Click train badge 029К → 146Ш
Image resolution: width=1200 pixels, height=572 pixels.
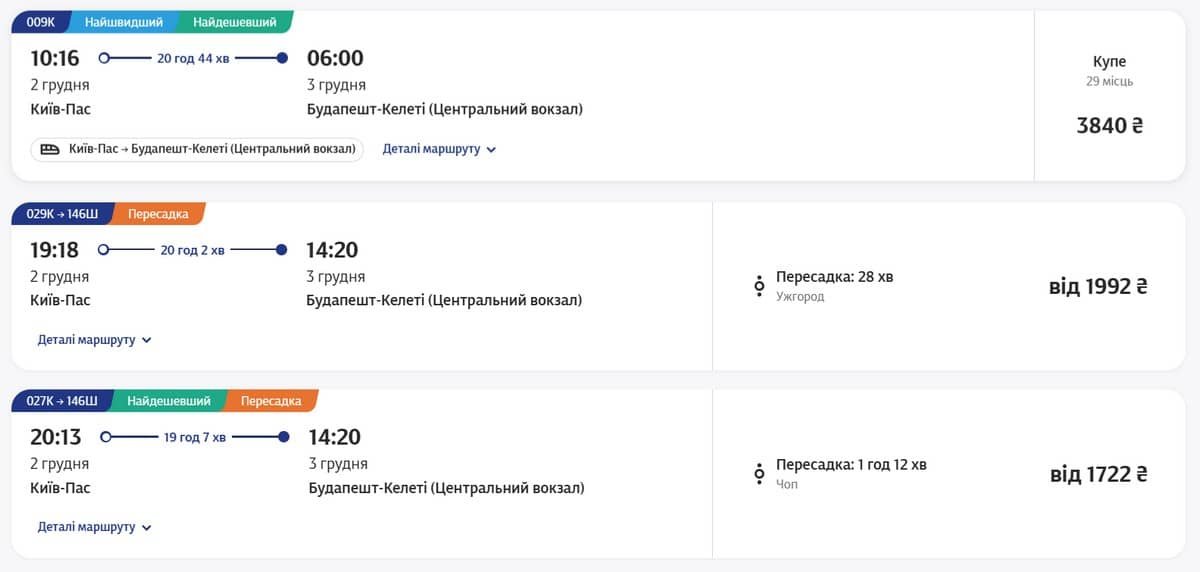62,214
